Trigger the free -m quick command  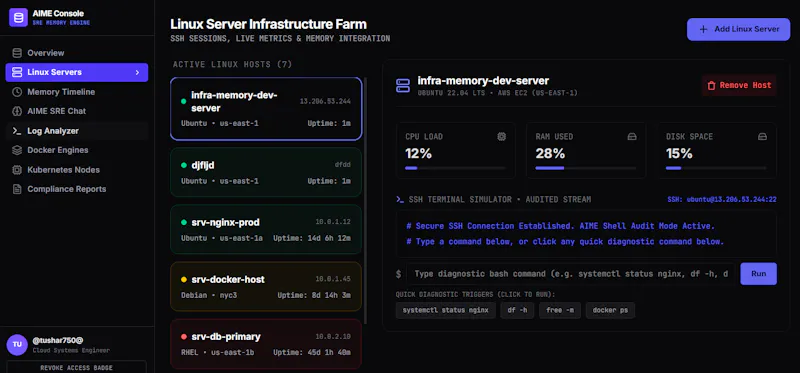coord(560,310)
